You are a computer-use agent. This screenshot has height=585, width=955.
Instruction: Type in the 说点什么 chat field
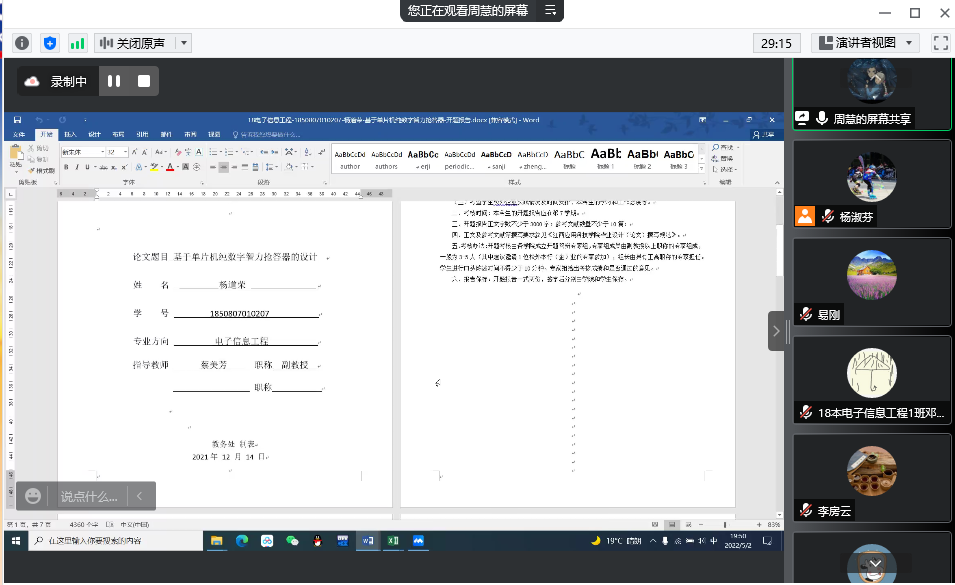pyautogui.click(x=88, y=495)
